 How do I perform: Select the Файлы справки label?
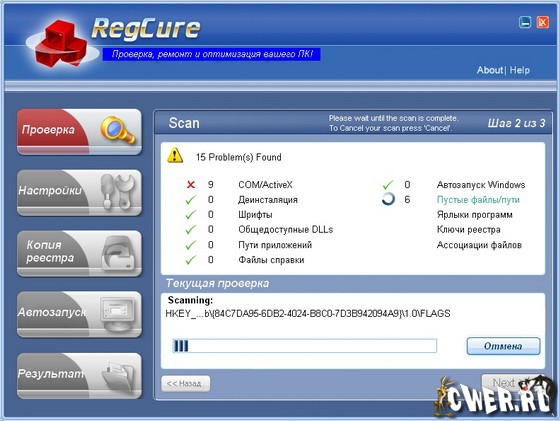click(x=271, y=260)
